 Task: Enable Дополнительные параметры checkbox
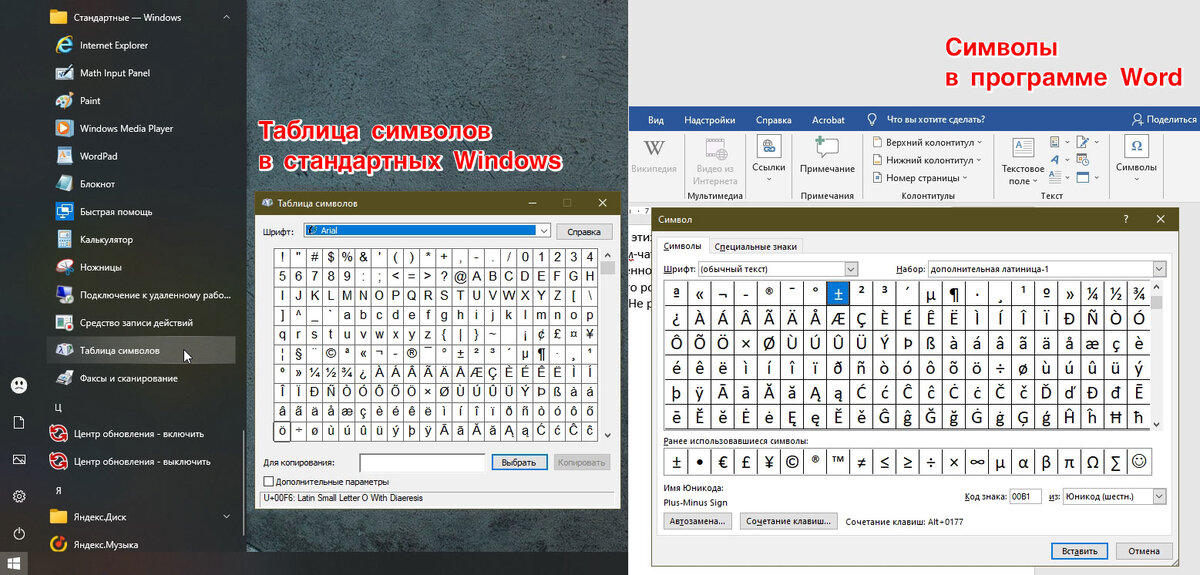click(268, 482)
